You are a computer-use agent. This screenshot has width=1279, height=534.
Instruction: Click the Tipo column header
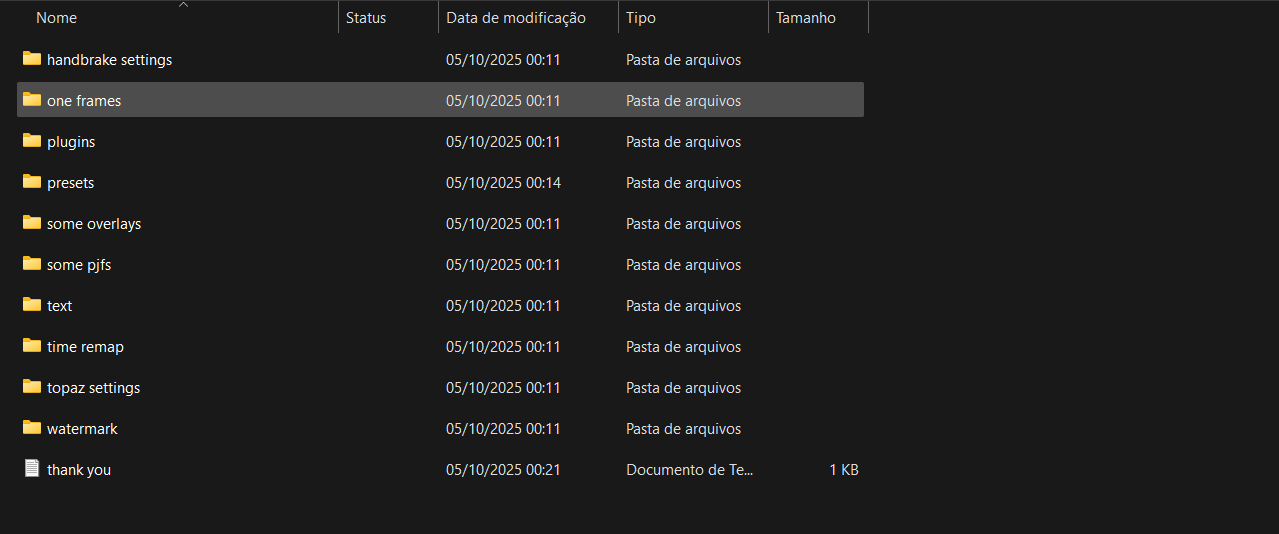click(x=640, y=18)
